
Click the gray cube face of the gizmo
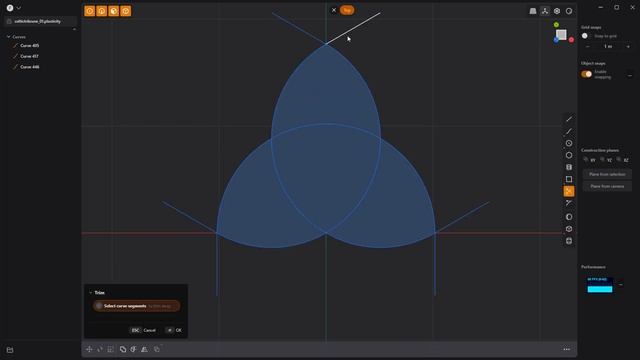[562, 35]
